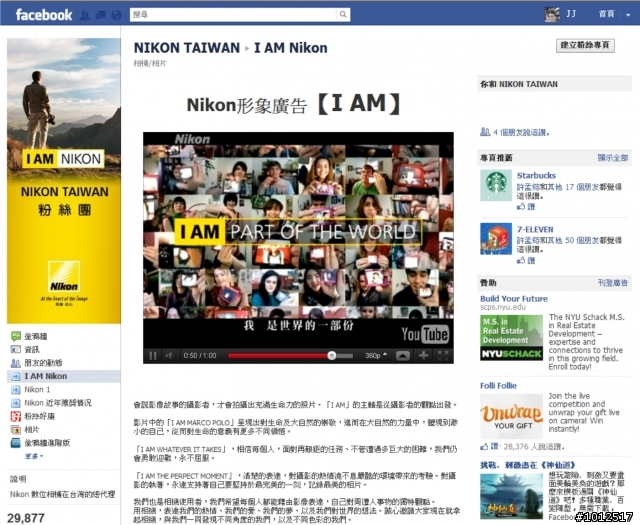Open the 7-ELEVEN page name link
Viewport: 640px width, 525px height.
[x=535, y=229]
